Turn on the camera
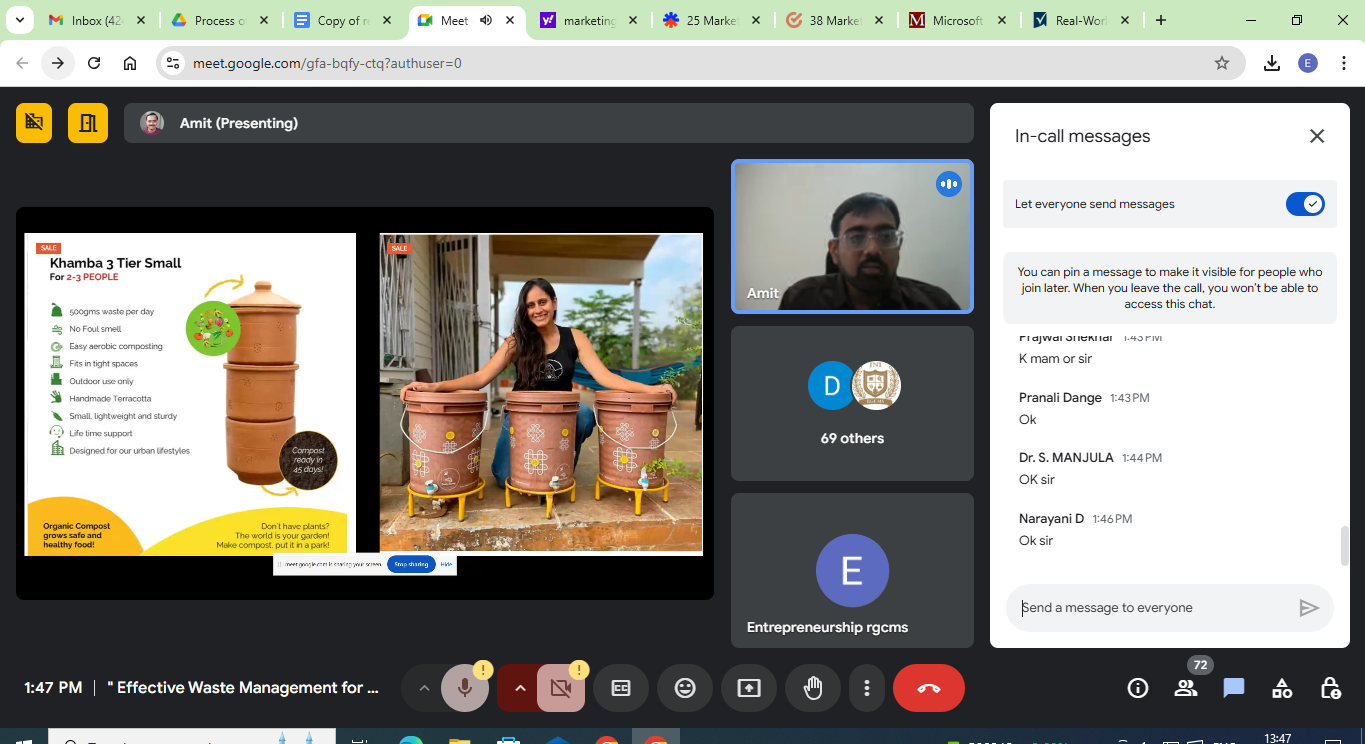The image size is (1365, 744). pyautogui.click(x=561, y=688)
